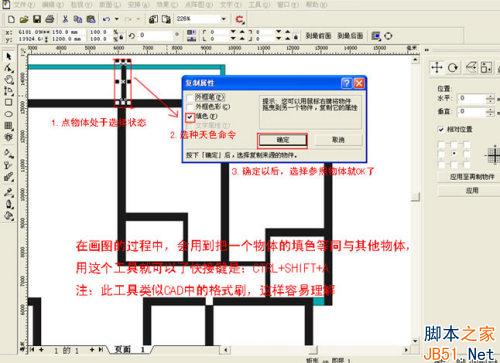500x363 pixels.
Task: Open the 文件 menu
Action: (x=23, y=5)
